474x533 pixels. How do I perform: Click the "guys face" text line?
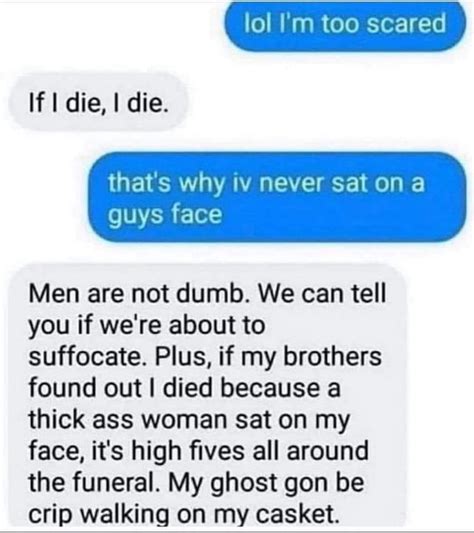[165, 215]
